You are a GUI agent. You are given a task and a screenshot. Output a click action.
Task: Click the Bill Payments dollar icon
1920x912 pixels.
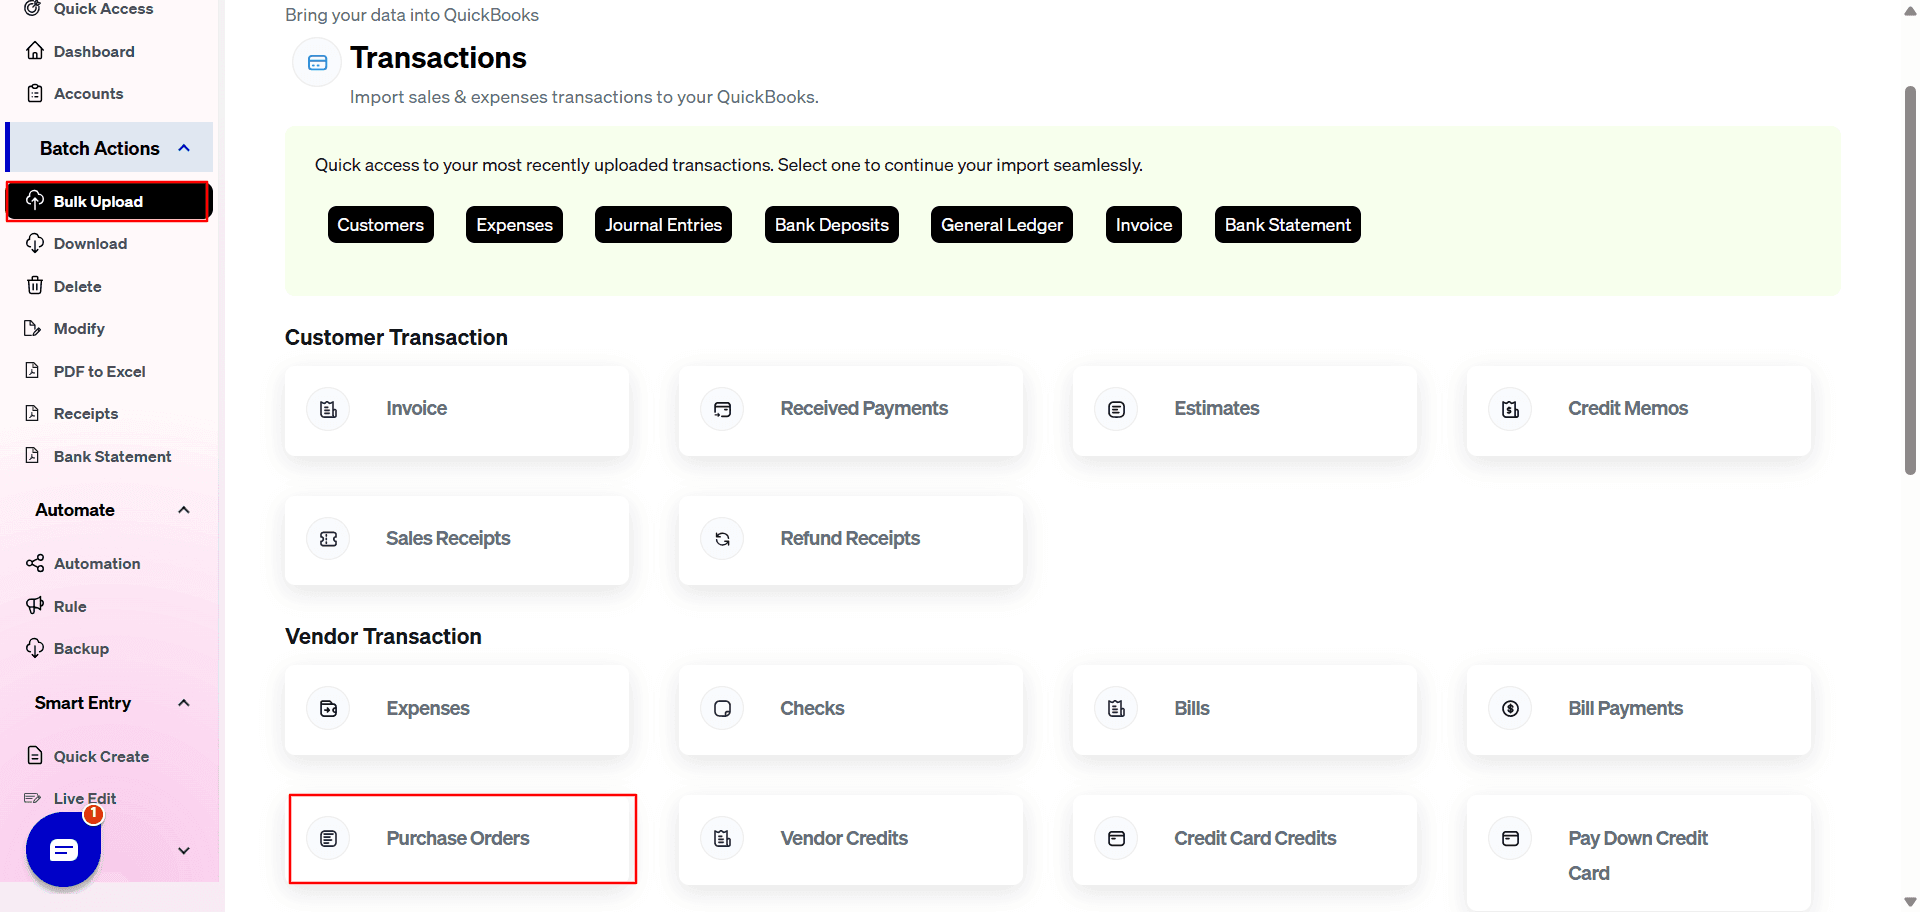(1510, 709)
